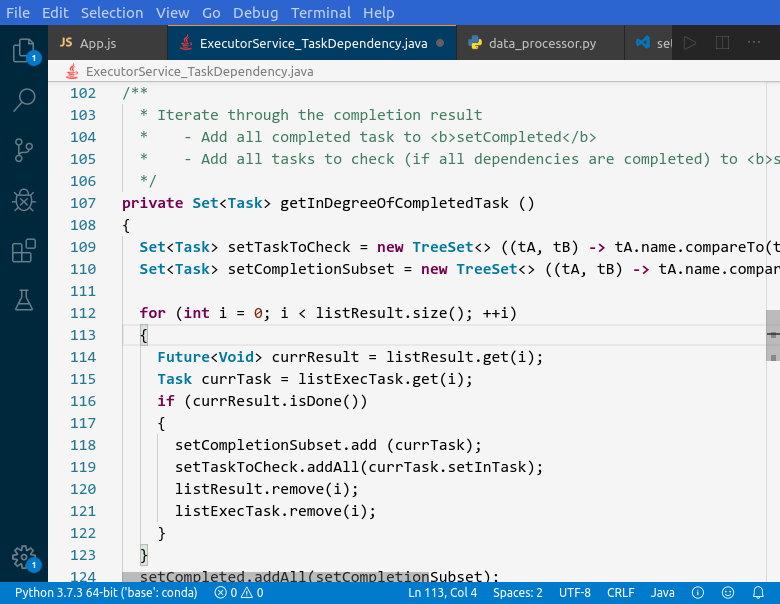Open the Extensions view icon
The width and height of the screenshot is (780, 604).
point(24,250)
